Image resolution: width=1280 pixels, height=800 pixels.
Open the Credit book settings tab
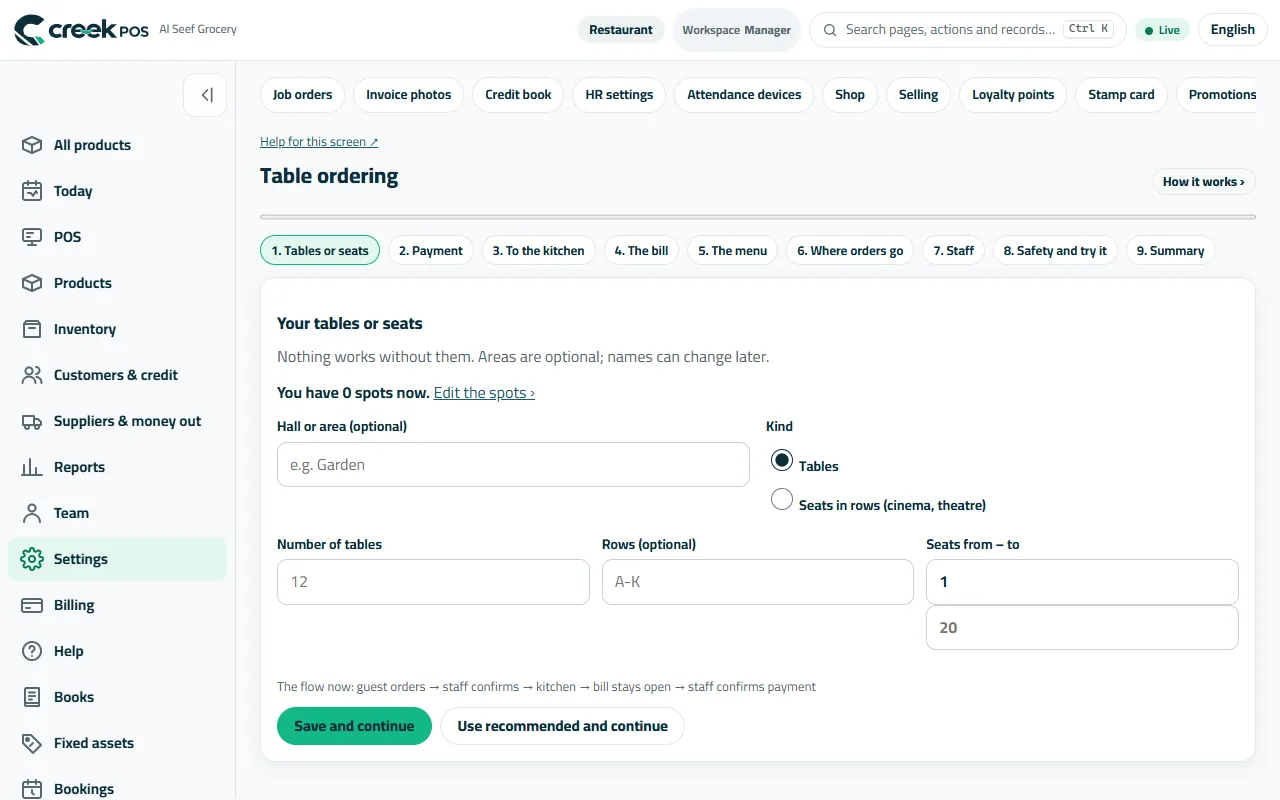tap(518, 95)
